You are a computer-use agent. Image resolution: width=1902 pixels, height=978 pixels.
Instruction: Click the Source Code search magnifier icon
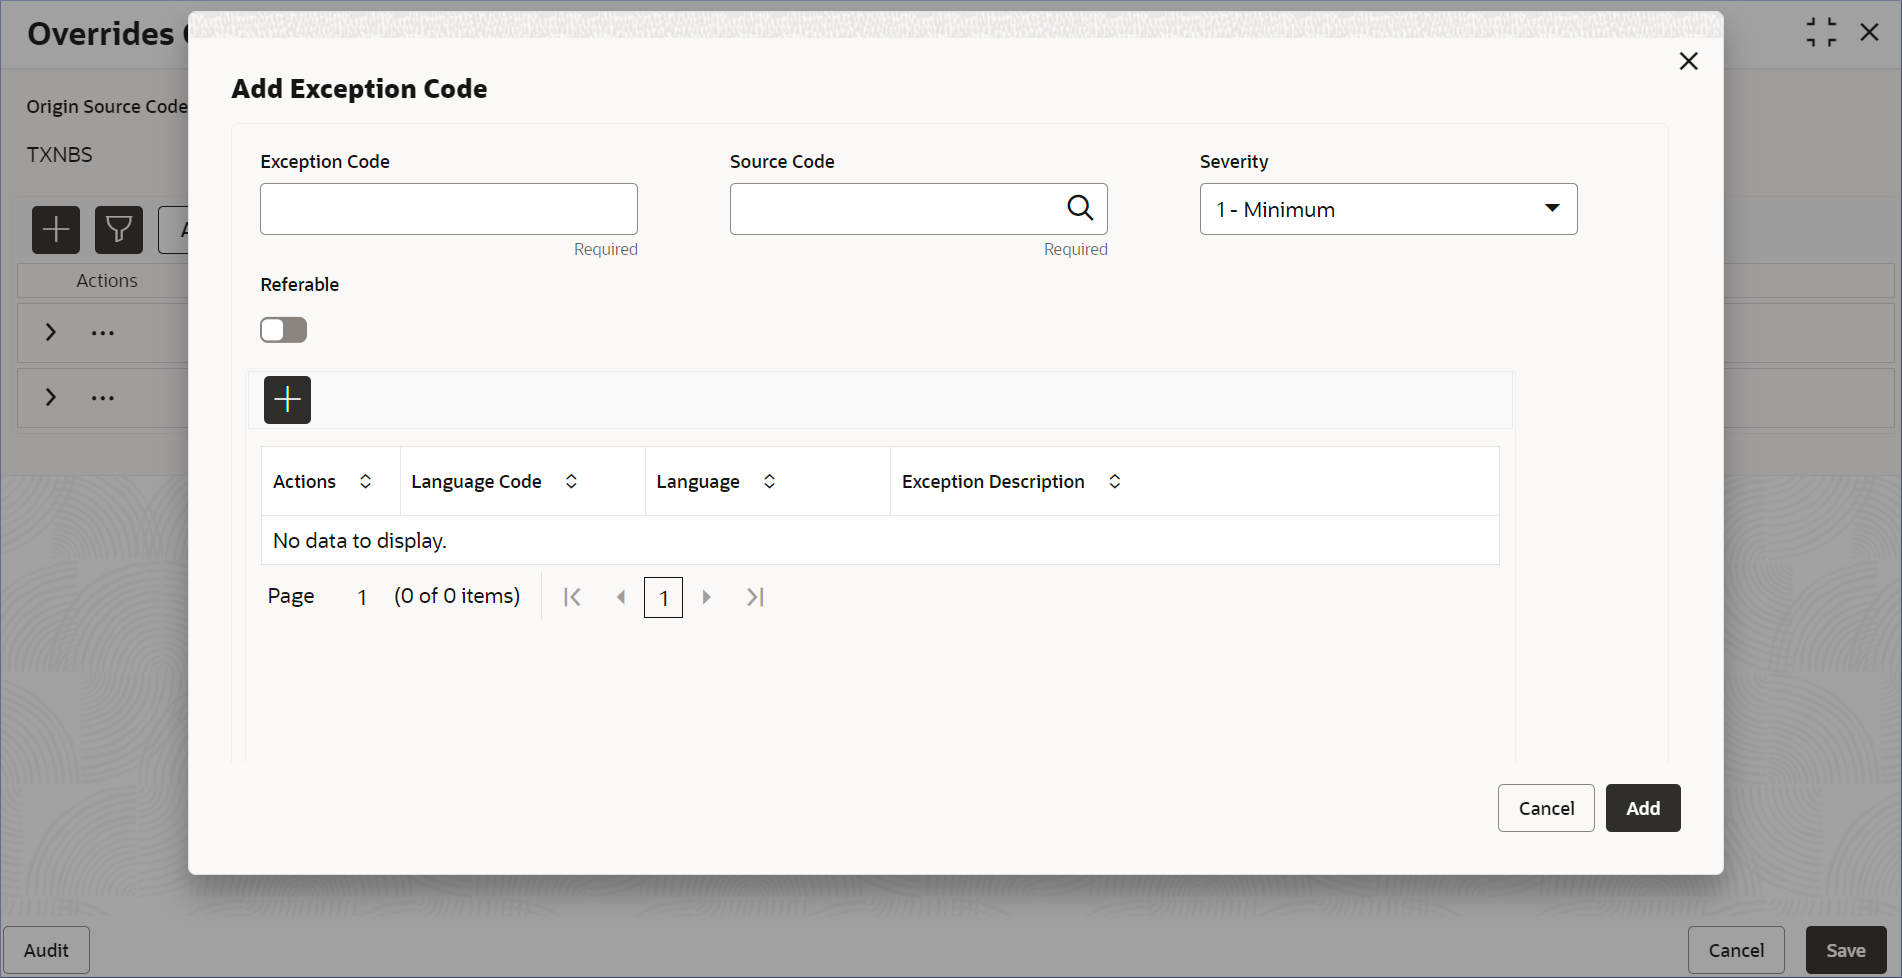click(1080, 208)
